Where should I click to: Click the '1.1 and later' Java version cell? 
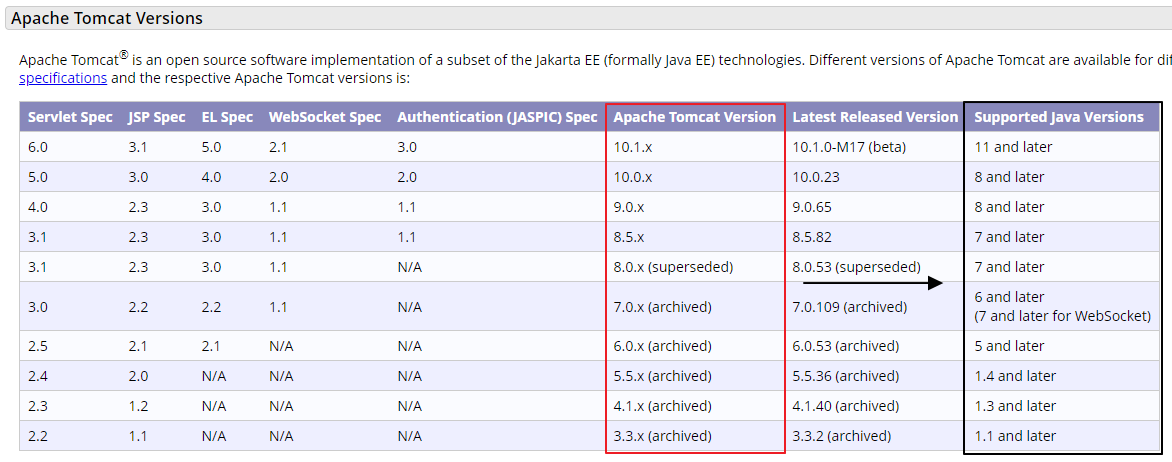1015,436
